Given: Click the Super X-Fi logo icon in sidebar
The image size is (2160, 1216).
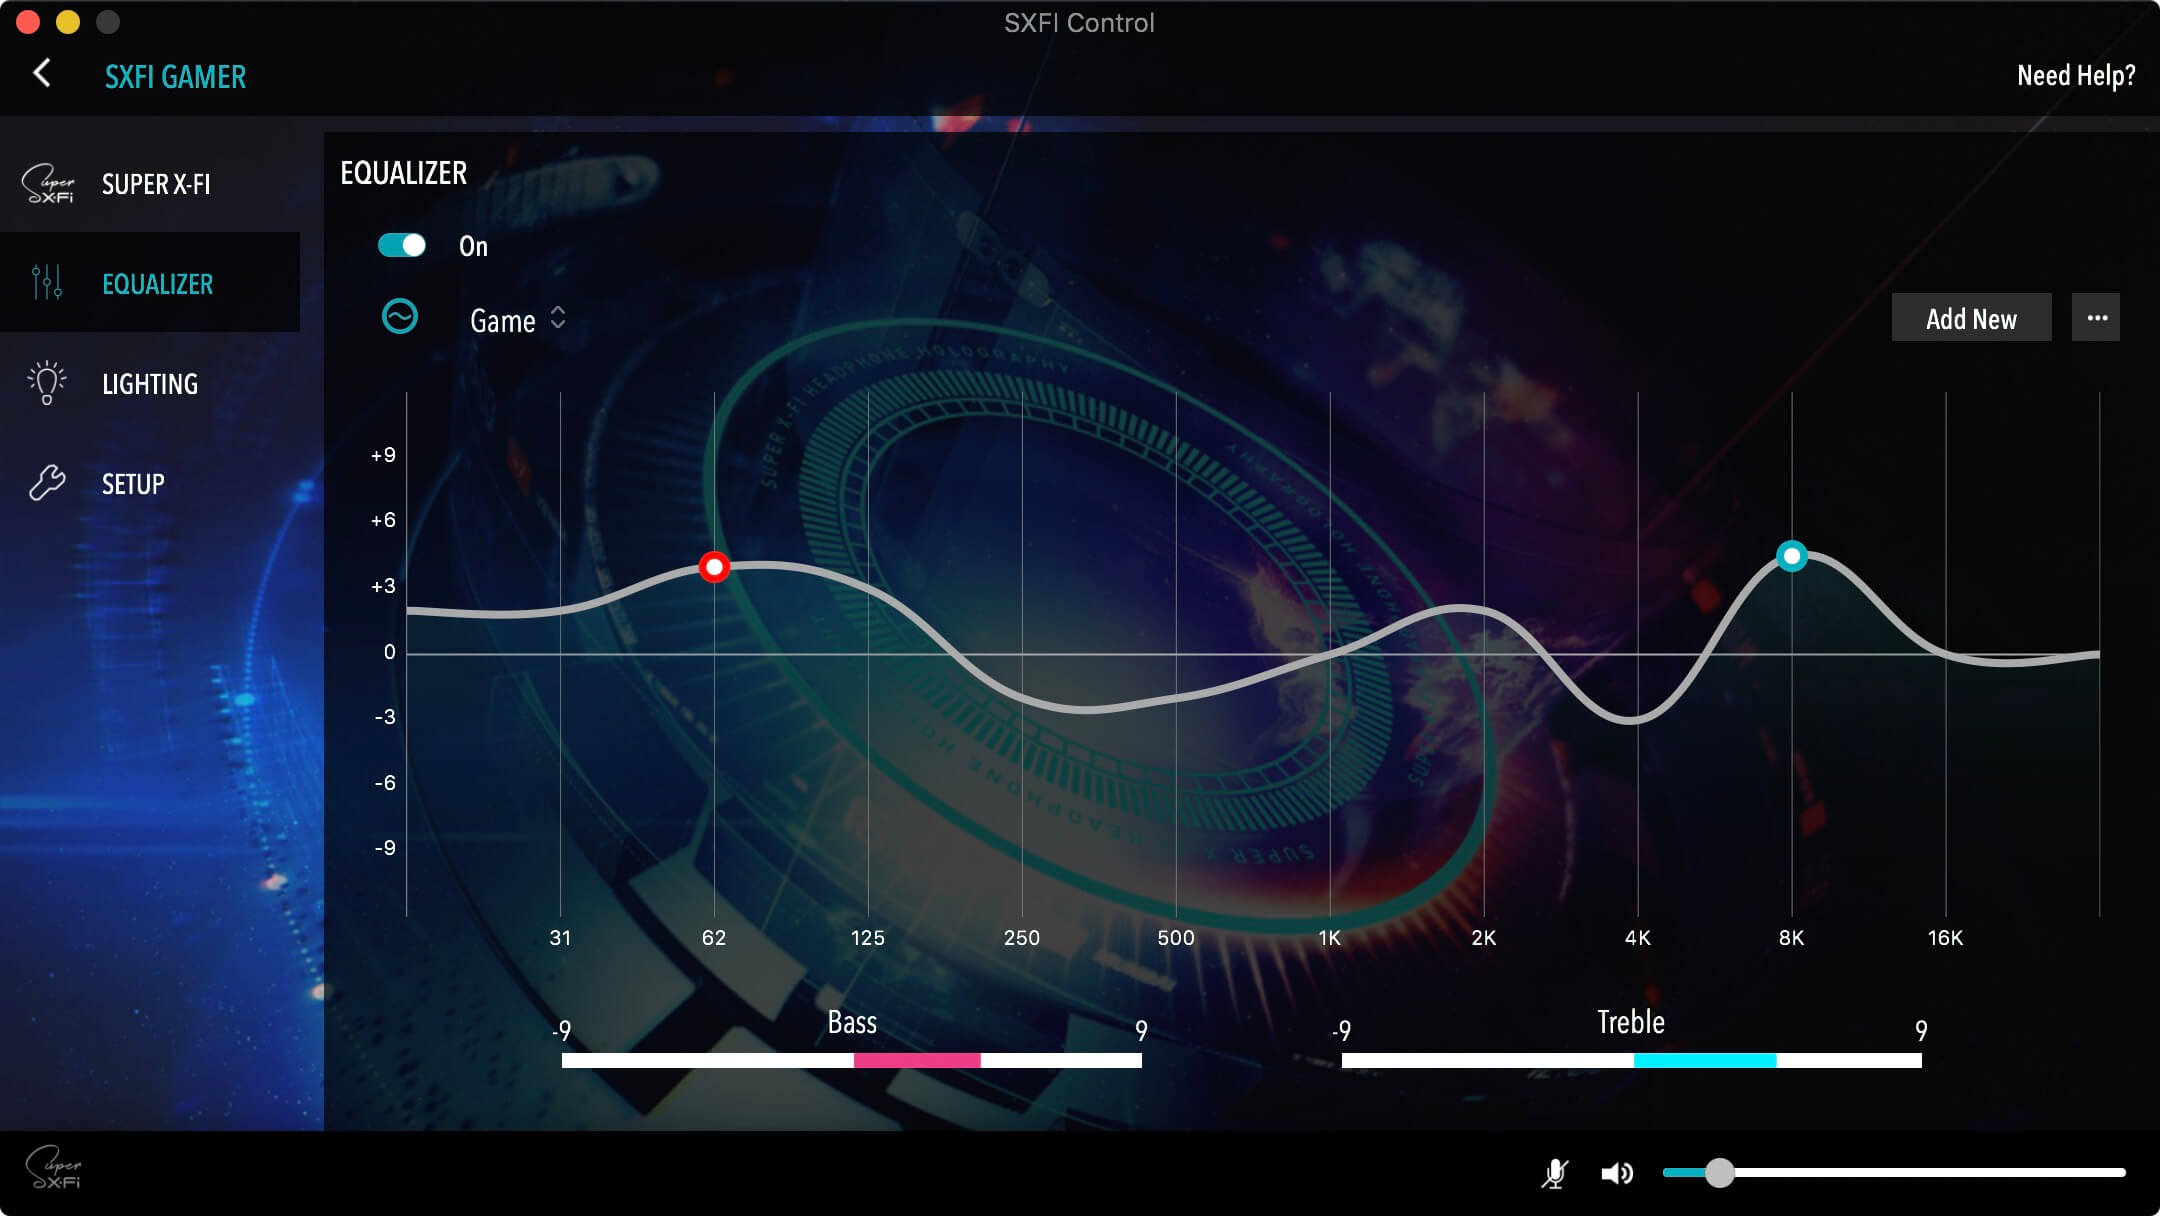Looking at the screenshot, I should [48, 184].
